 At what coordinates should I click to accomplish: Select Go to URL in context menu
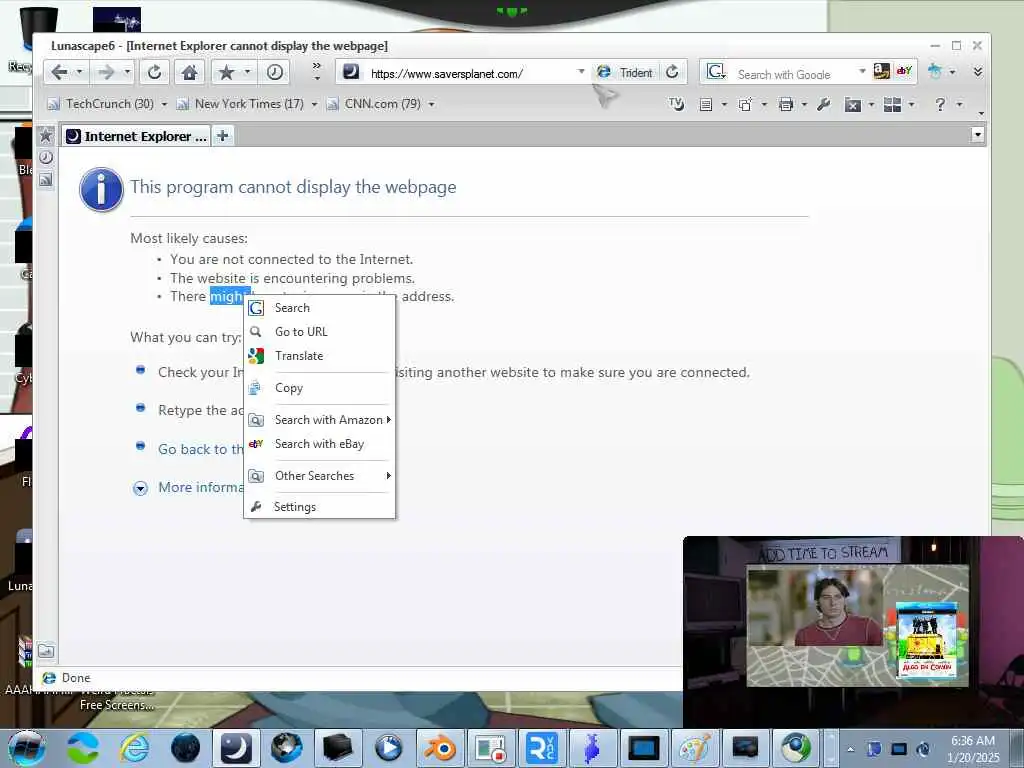pyautogui.click(x=319, y=332)
